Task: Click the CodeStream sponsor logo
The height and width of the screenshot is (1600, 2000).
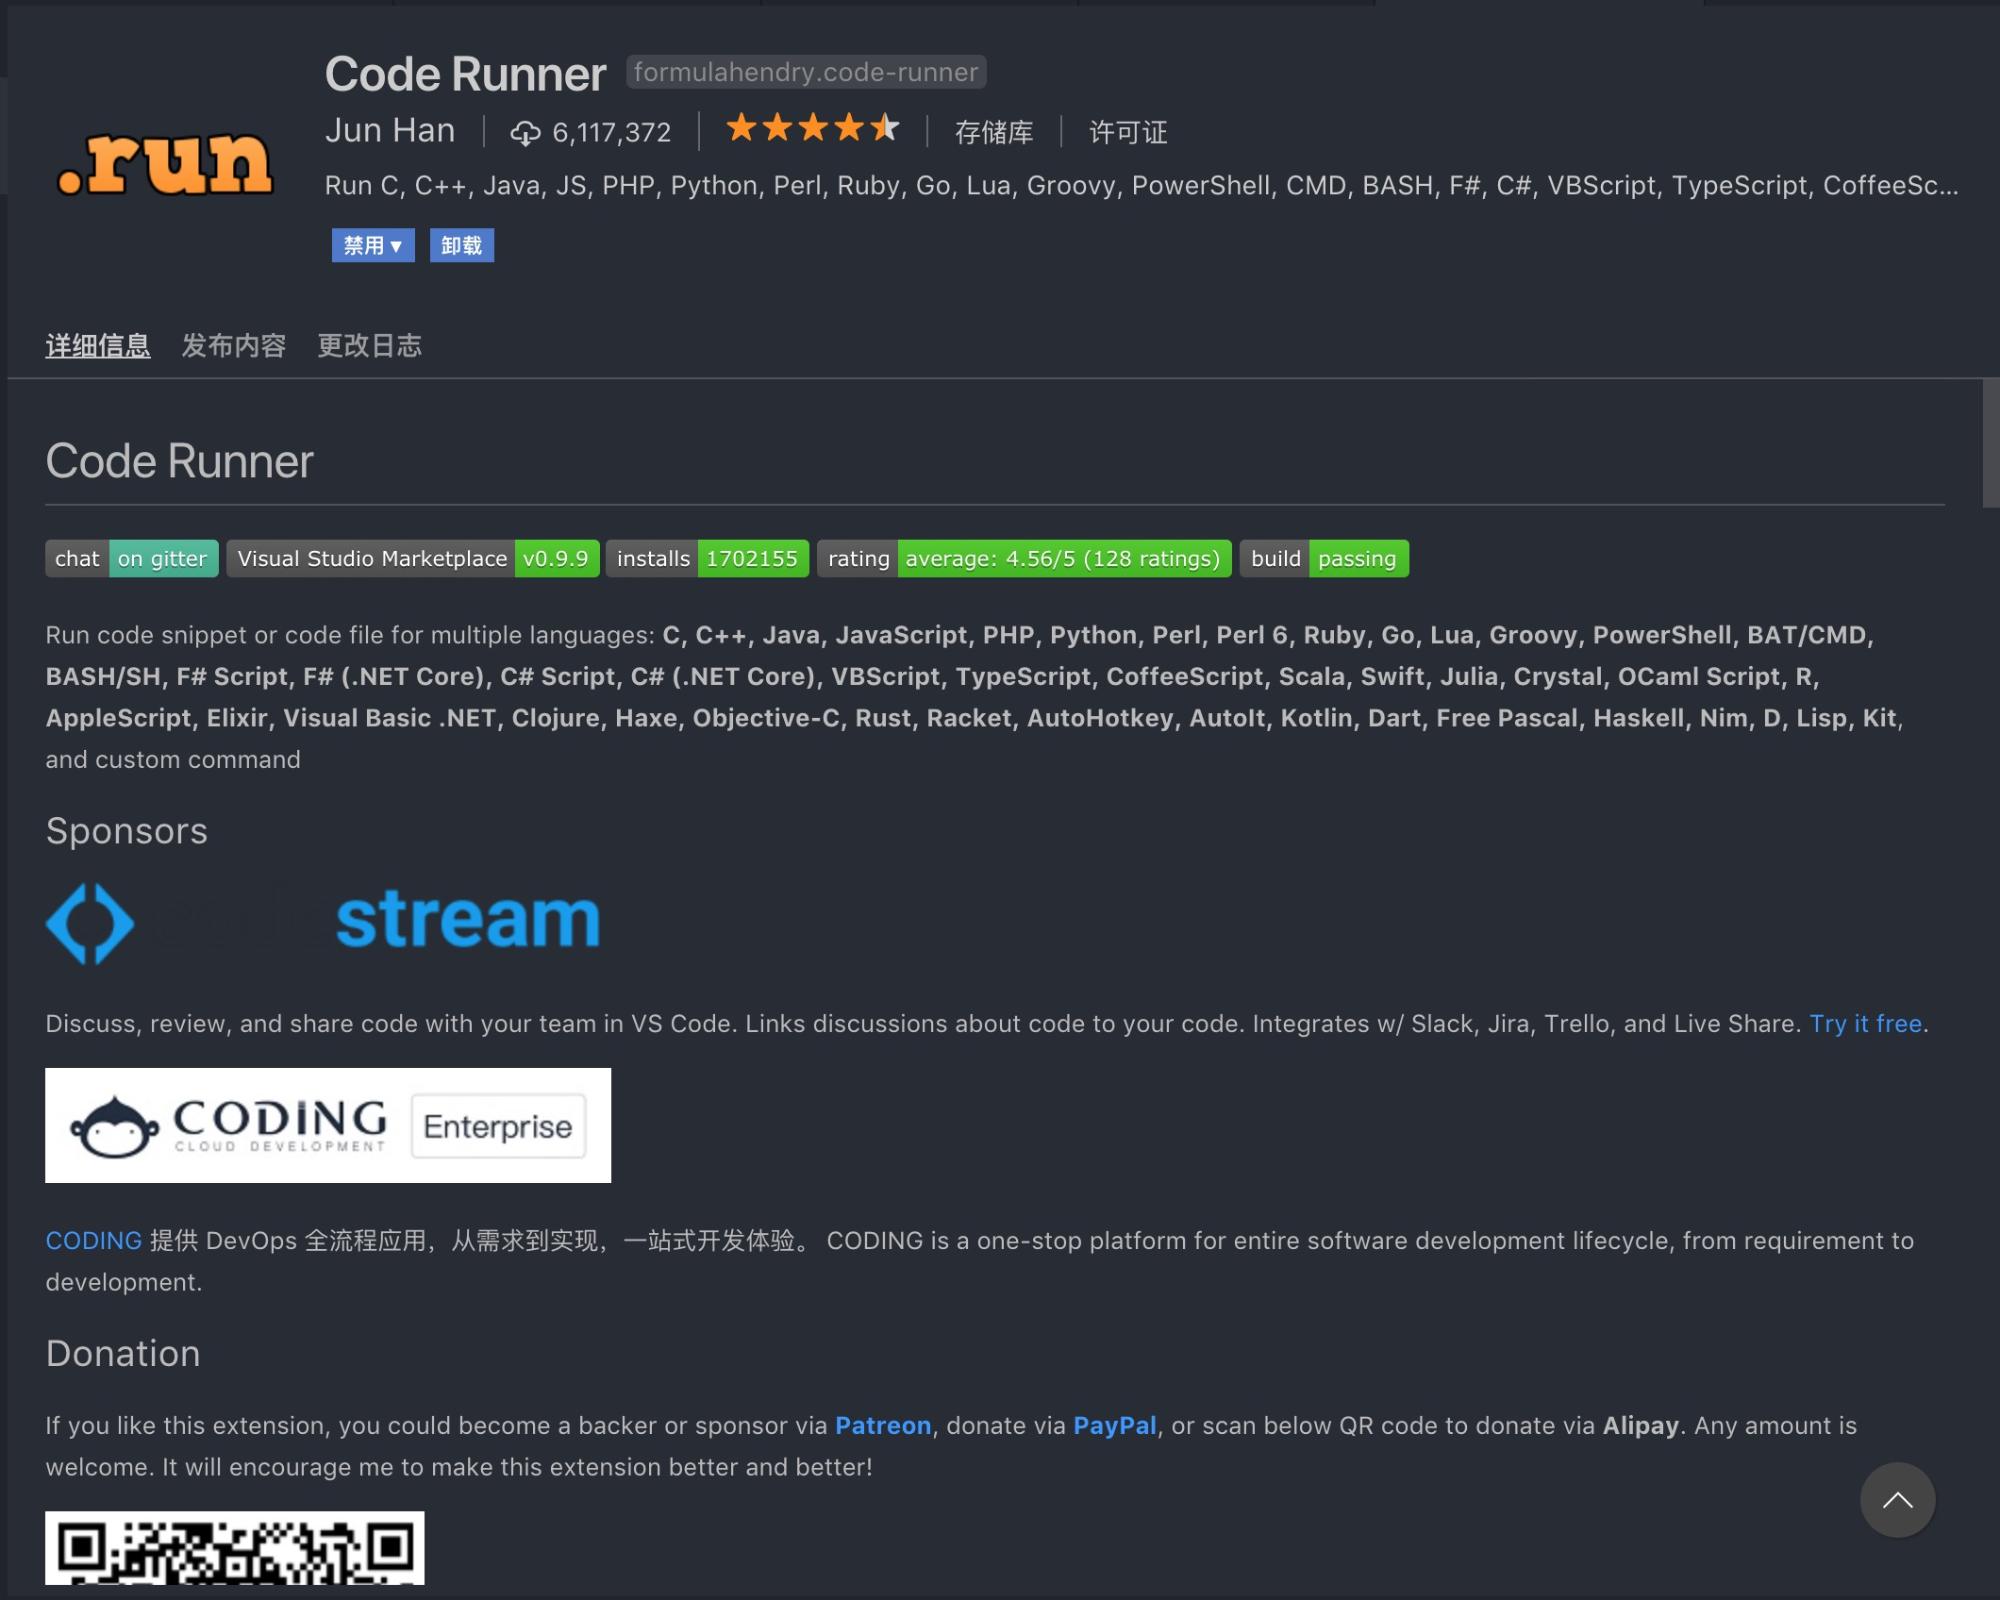Action: [x=323, y=922]
